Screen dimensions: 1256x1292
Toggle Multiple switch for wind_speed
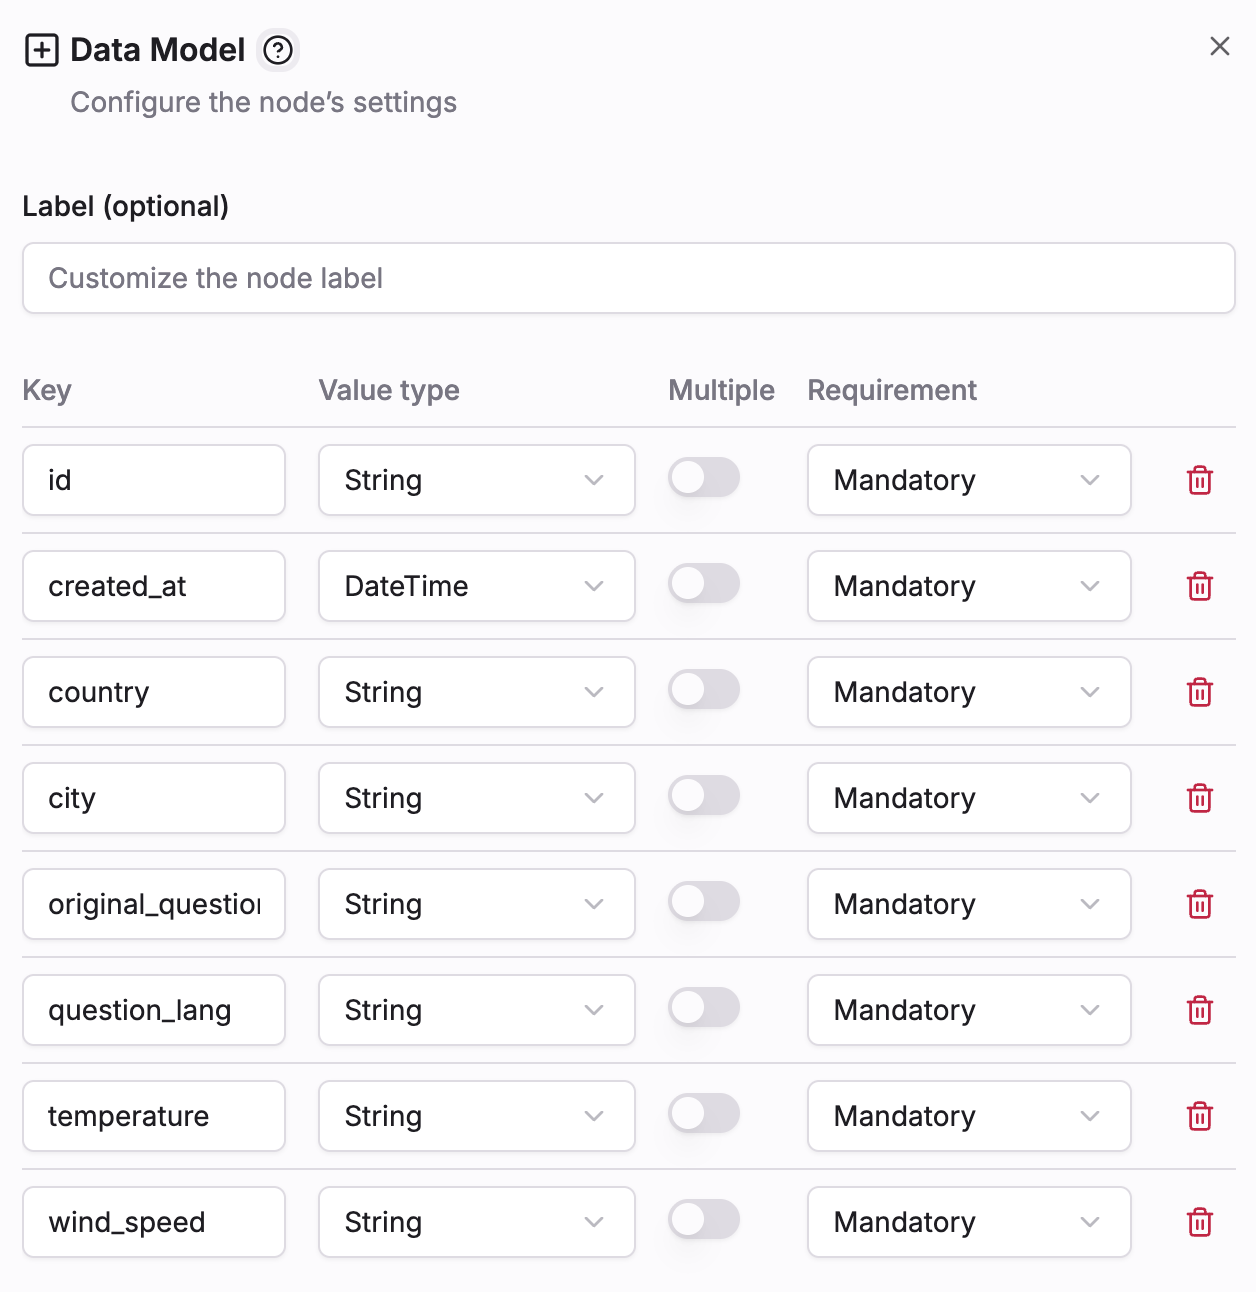(704, 1220)
